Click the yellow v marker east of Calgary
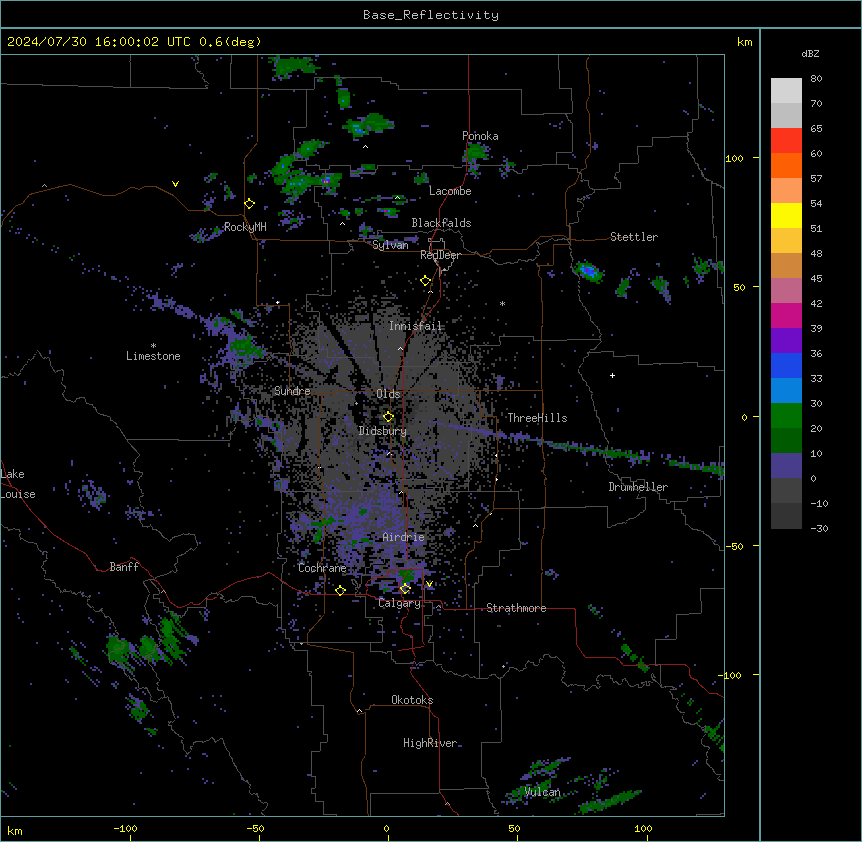 429,584
